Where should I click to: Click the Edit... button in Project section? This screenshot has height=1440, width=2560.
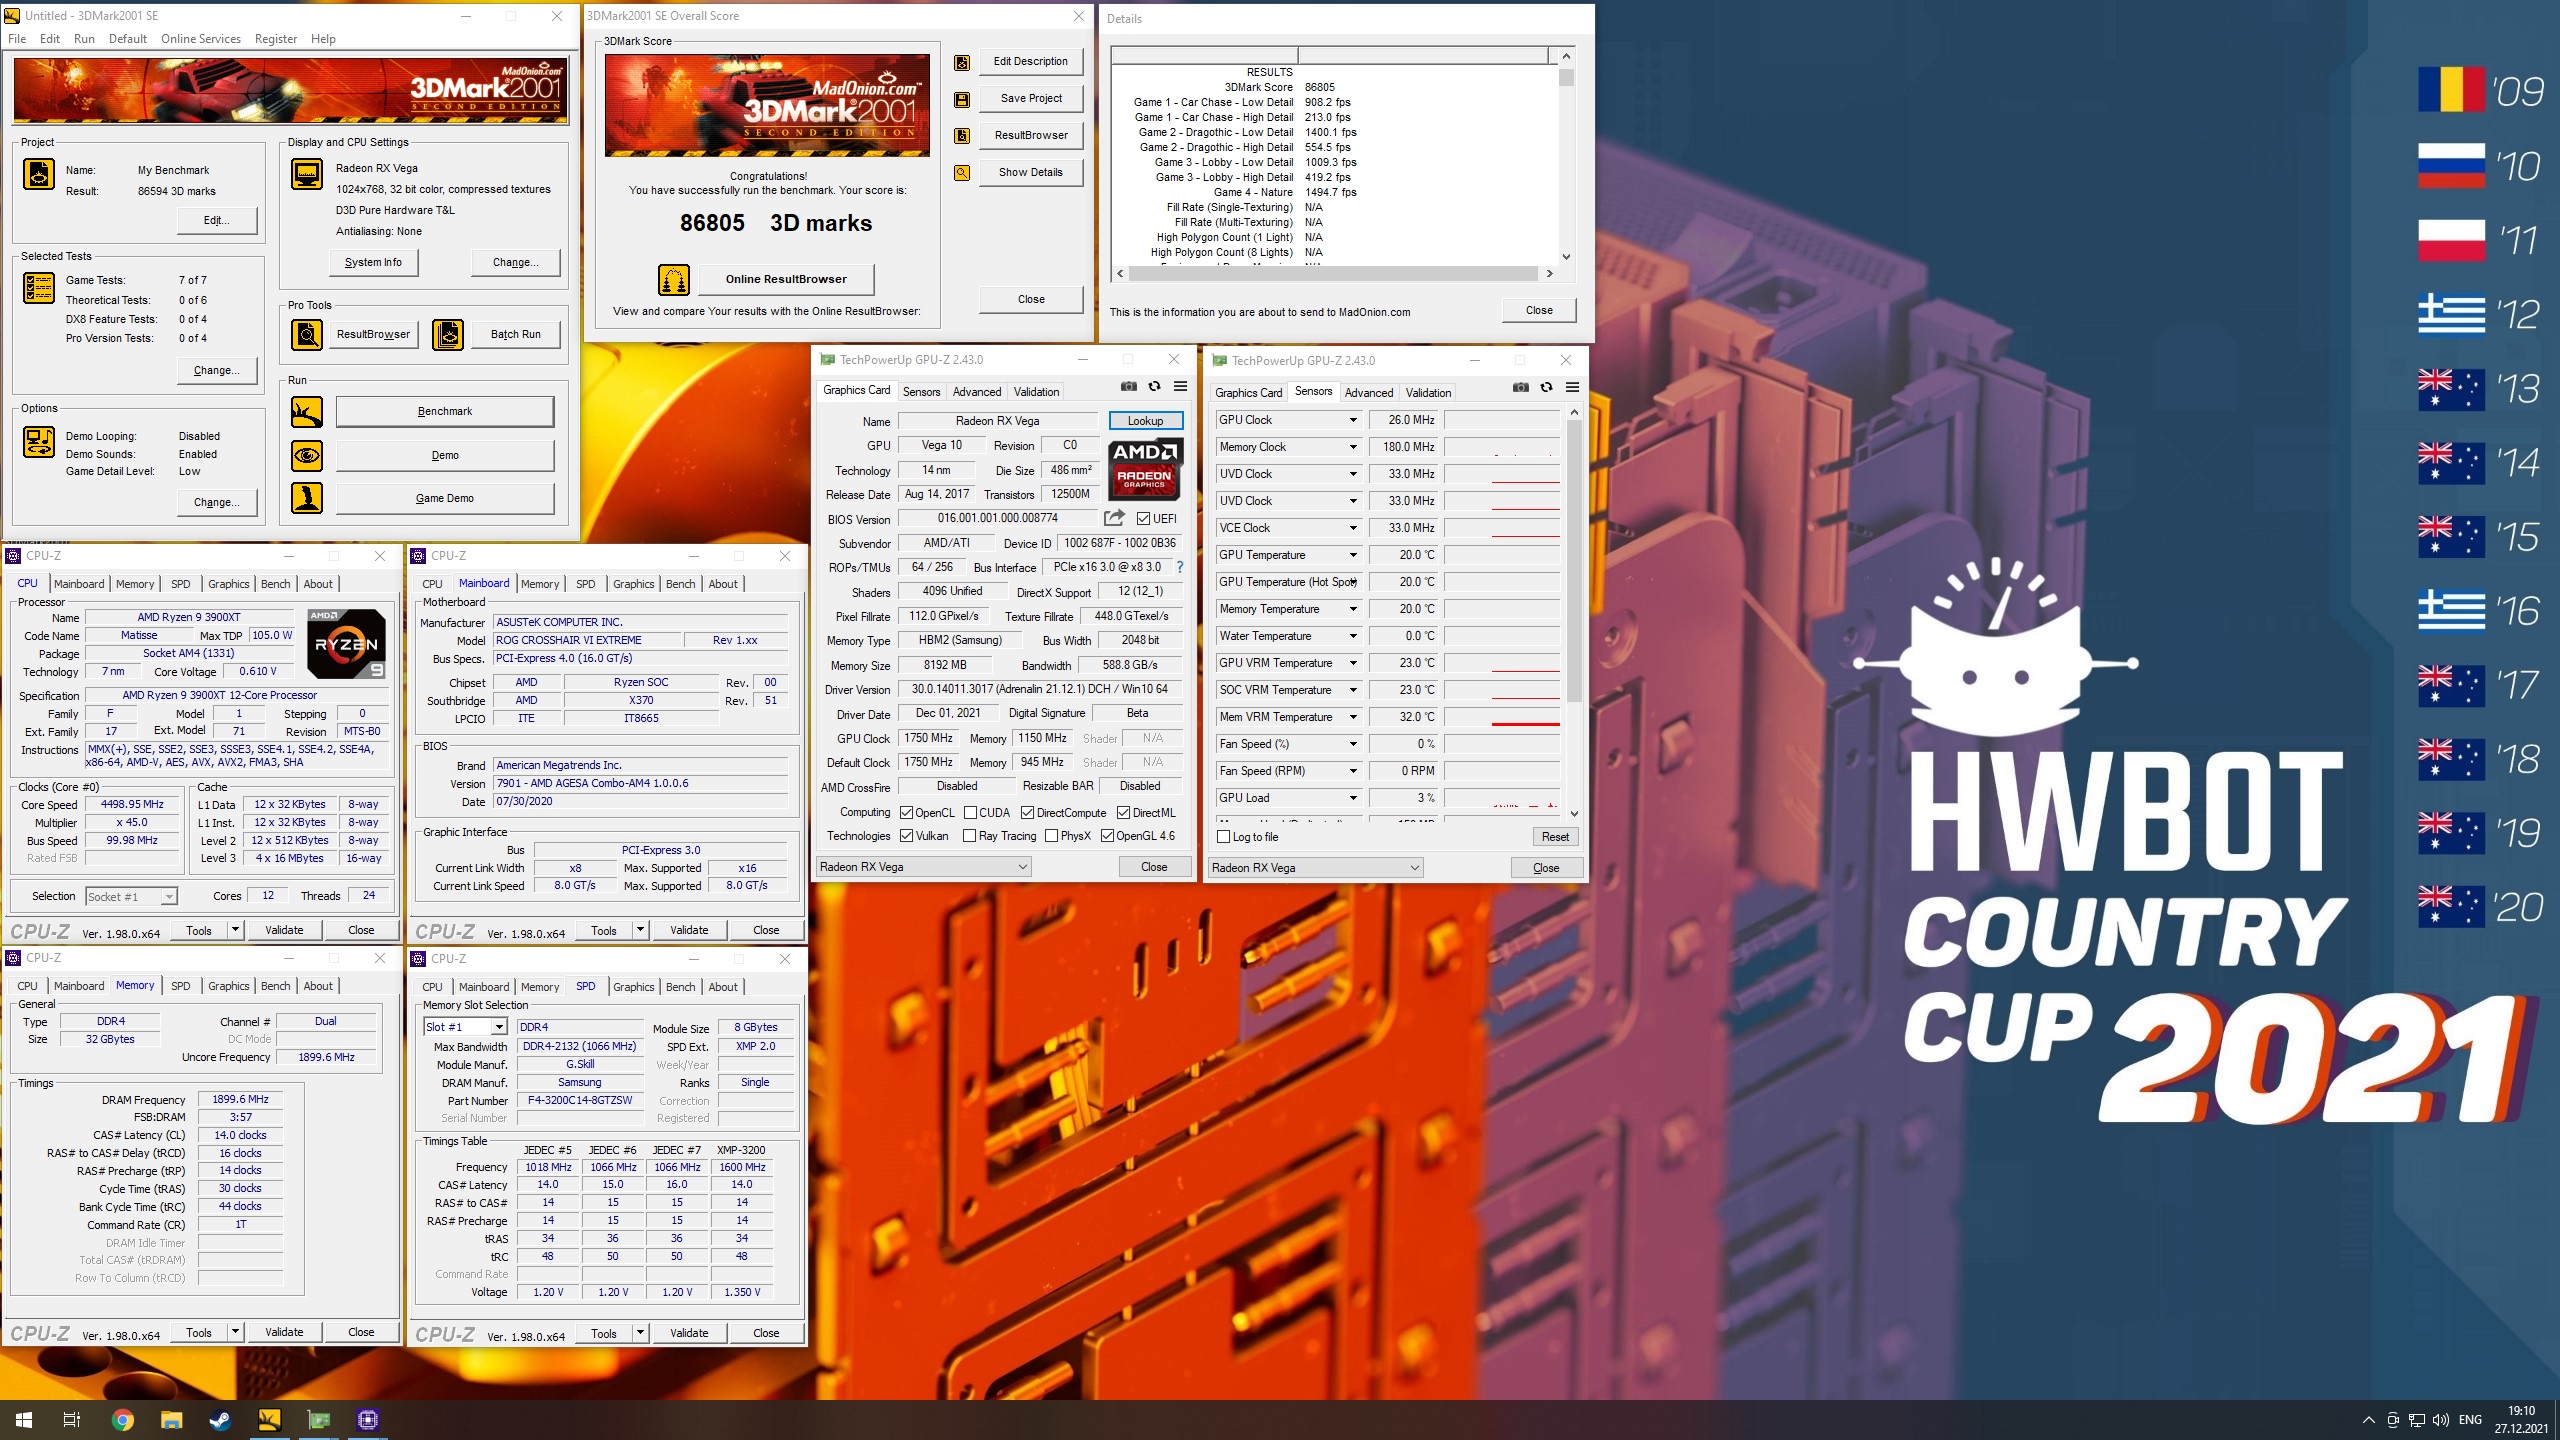pyautogui.click(x=217, y=220)
